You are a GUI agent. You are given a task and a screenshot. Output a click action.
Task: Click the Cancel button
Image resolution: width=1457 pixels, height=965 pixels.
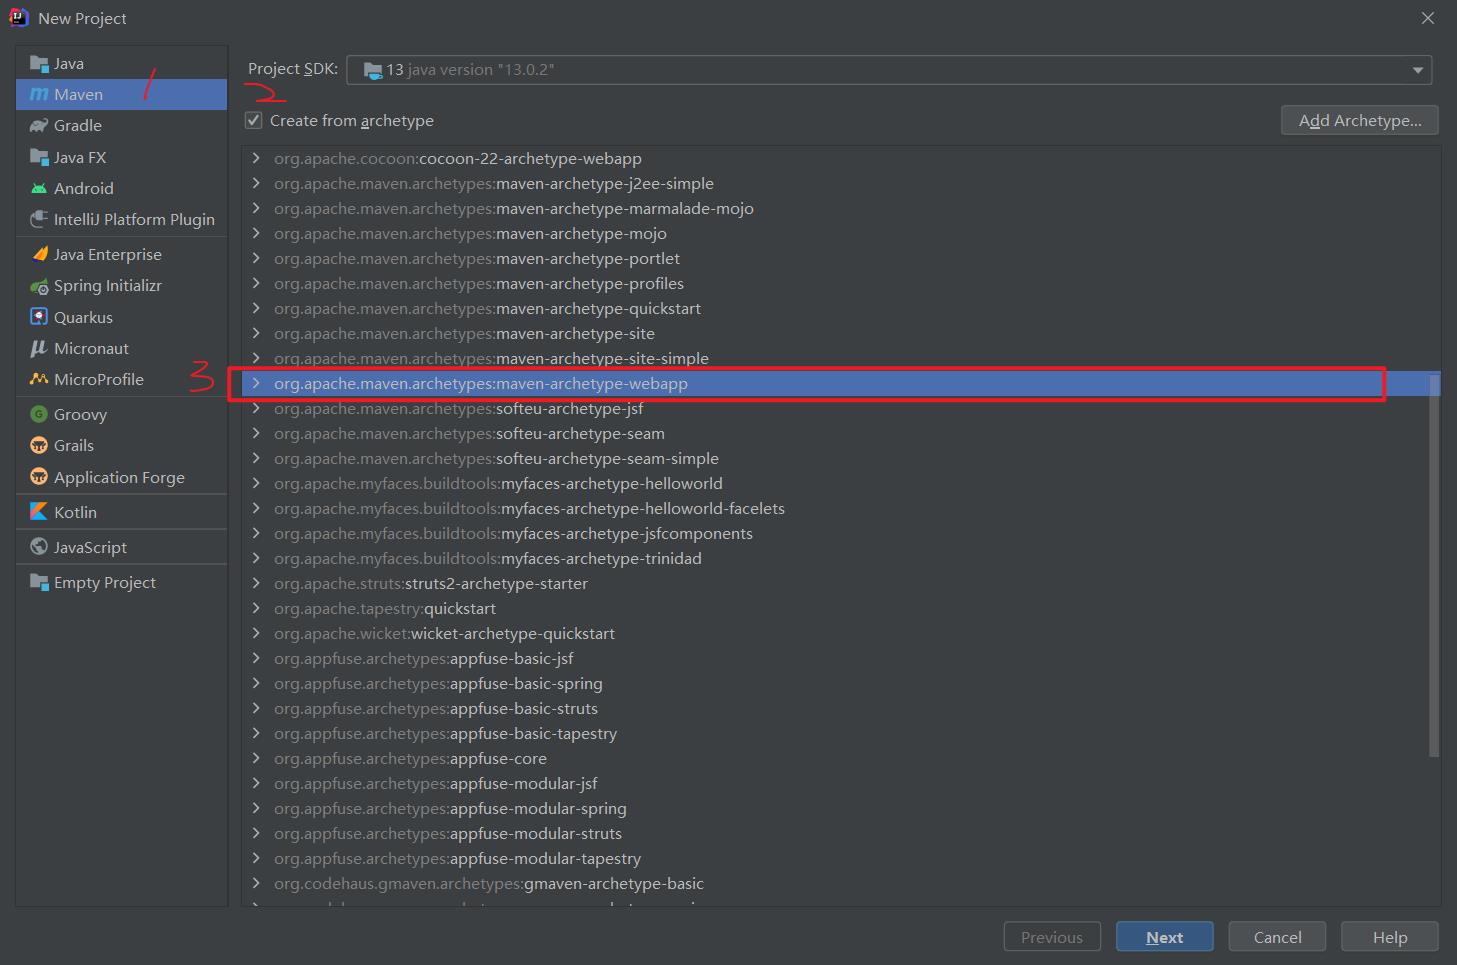pos(1278,937)
